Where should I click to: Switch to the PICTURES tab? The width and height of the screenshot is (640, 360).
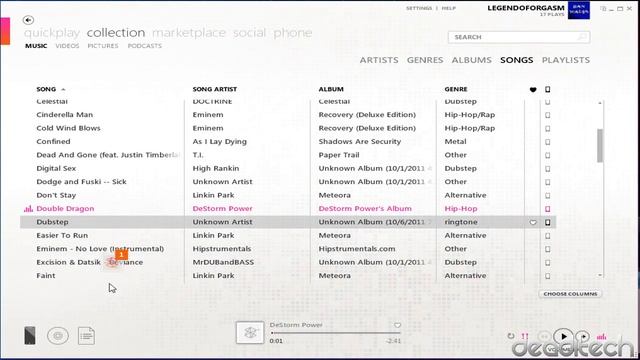click(x=103, y=46)
